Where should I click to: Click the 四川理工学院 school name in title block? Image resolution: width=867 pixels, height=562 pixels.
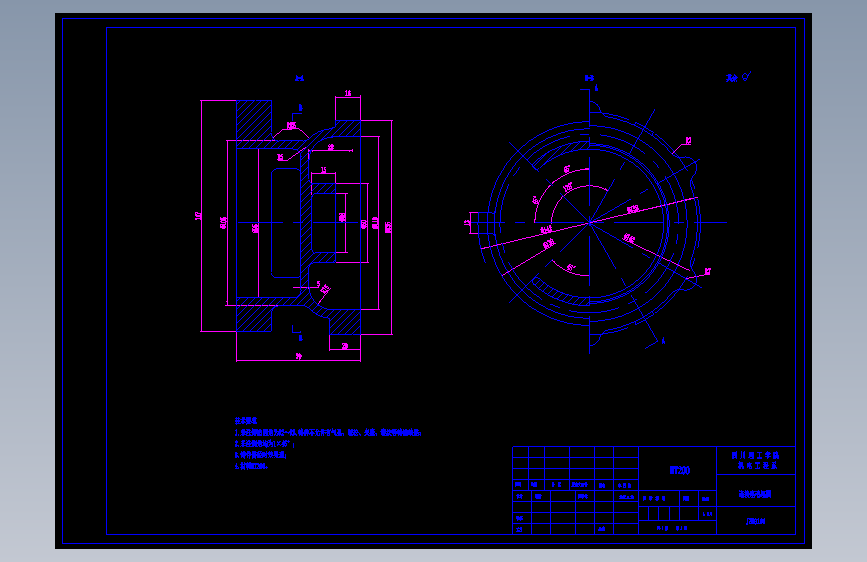[755, 455]
